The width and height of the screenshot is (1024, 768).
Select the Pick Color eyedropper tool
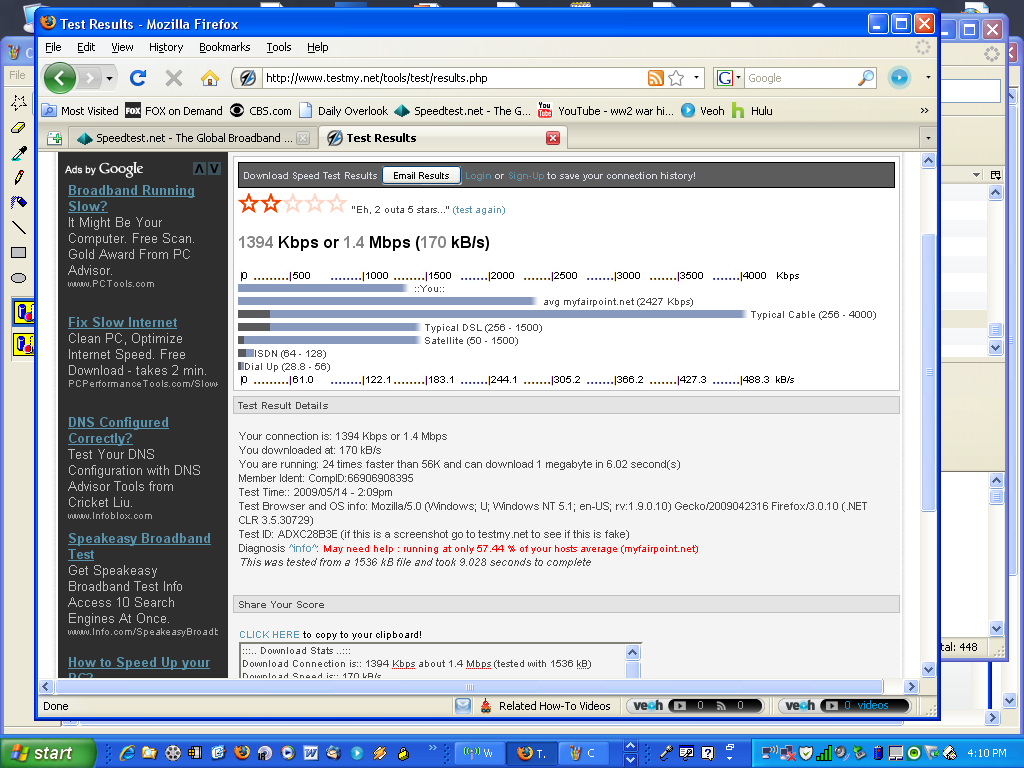pyautogui.click(x=18, y=153)
